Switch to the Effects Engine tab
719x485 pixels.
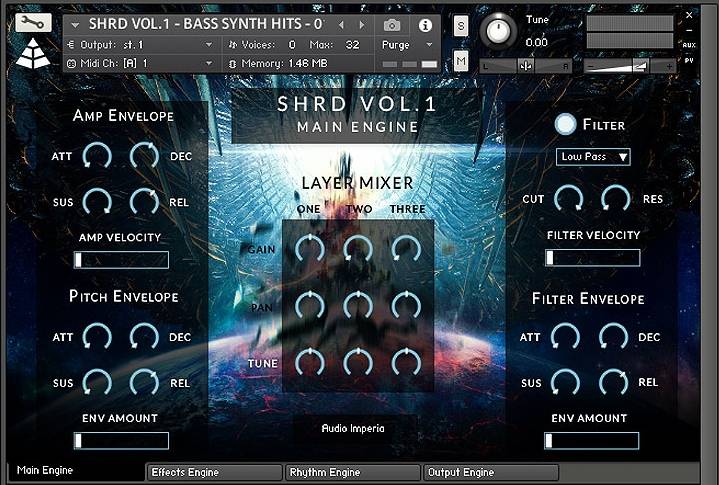(x=213, y=472)
